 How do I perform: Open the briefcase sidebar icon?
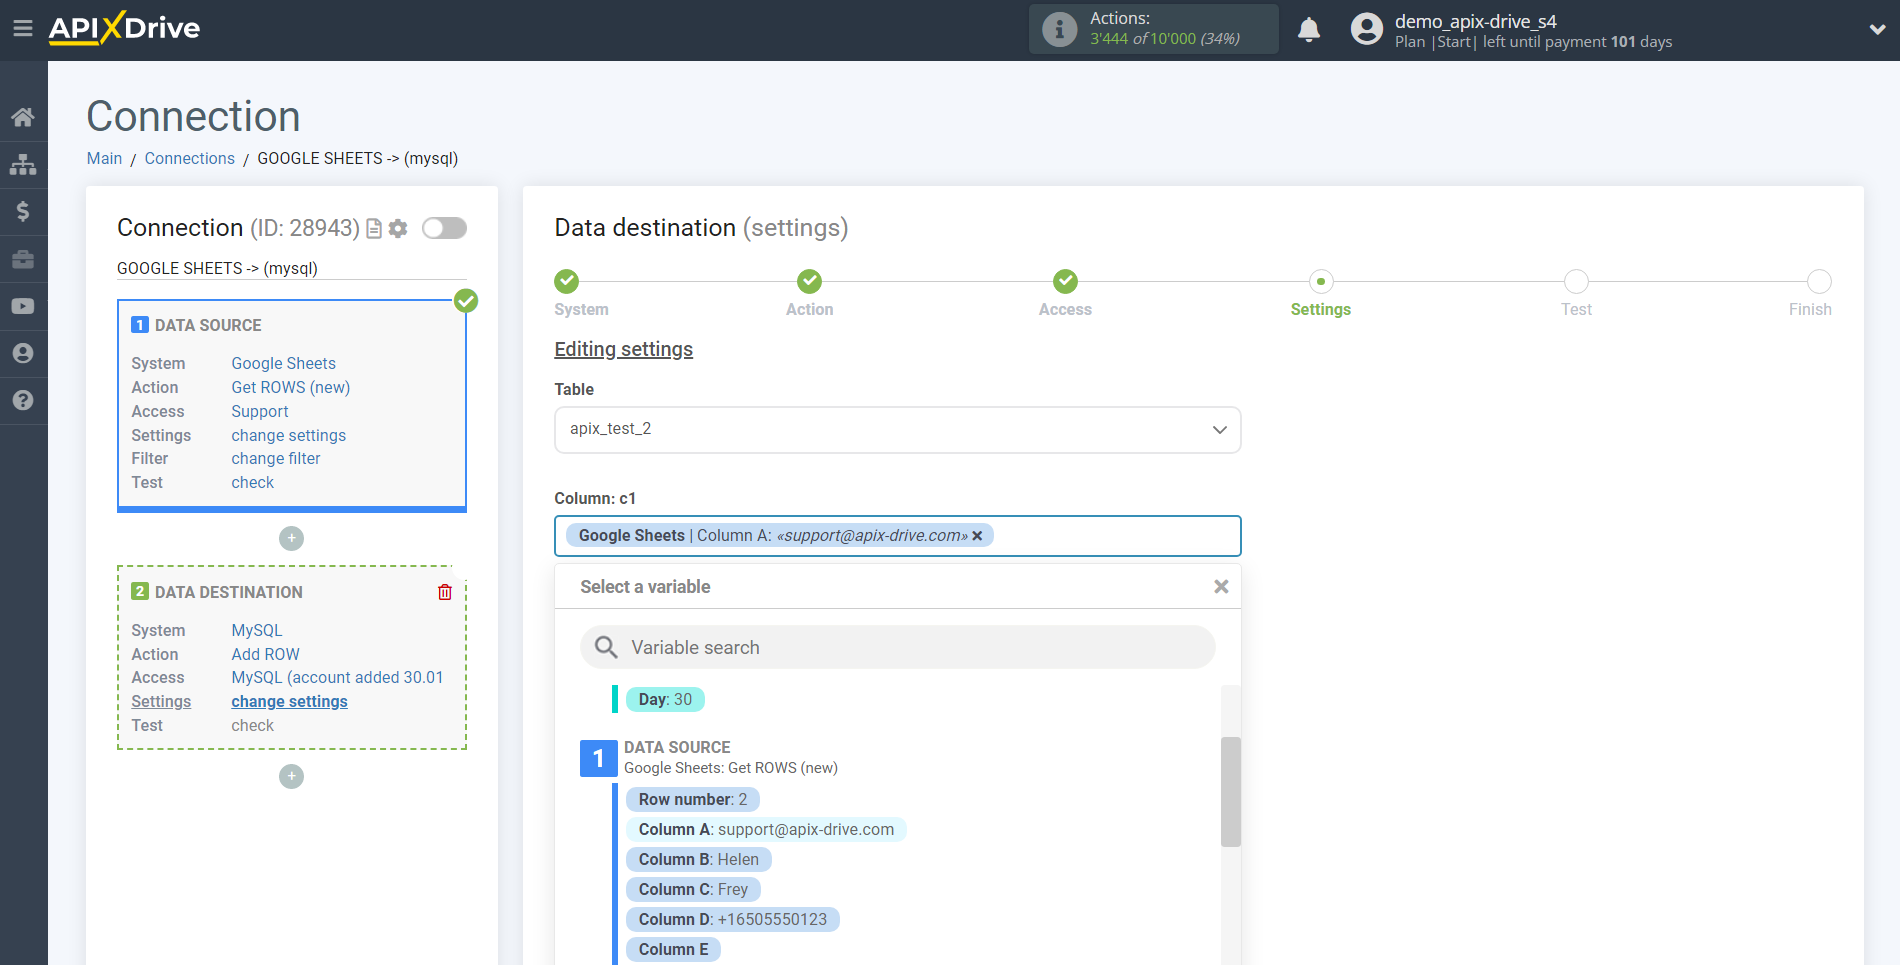(x=23, y=259)
